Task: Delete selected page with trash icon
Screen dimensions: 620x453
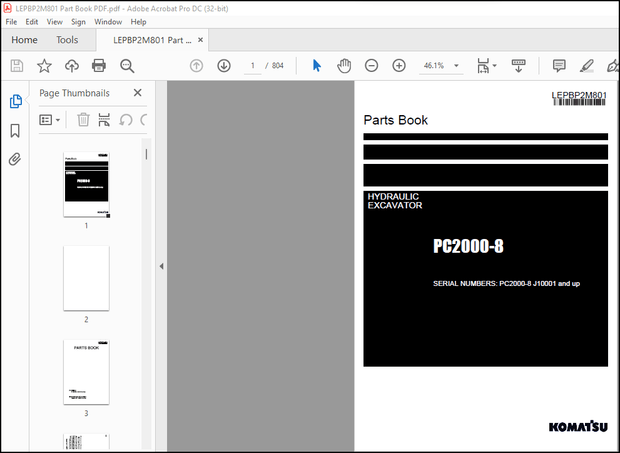Action: click(83, 119)
